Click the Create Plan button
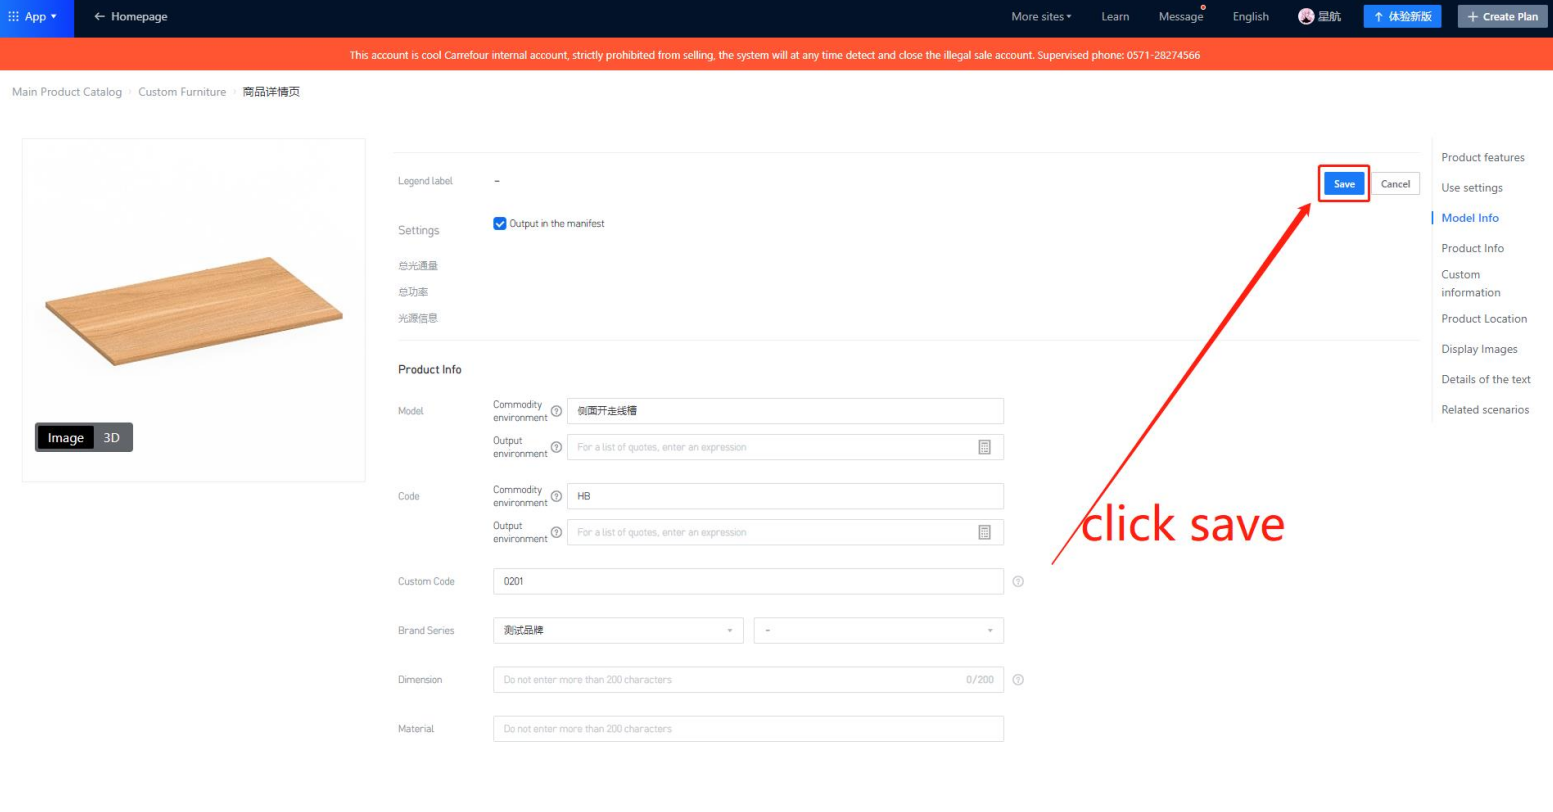1553x812 pixels. click(x=1502, y=17)
